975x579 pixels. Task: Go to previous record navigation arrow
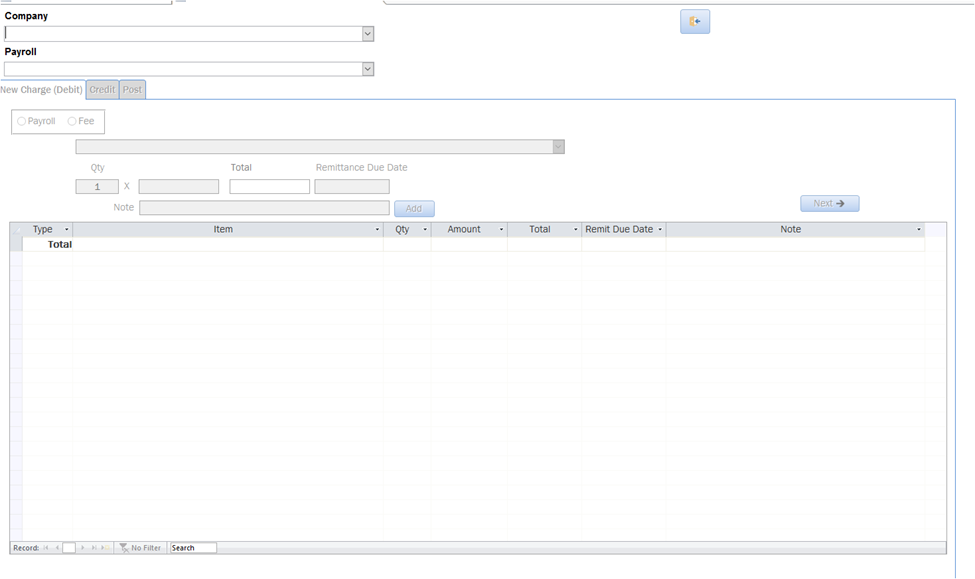pos(57,548)
